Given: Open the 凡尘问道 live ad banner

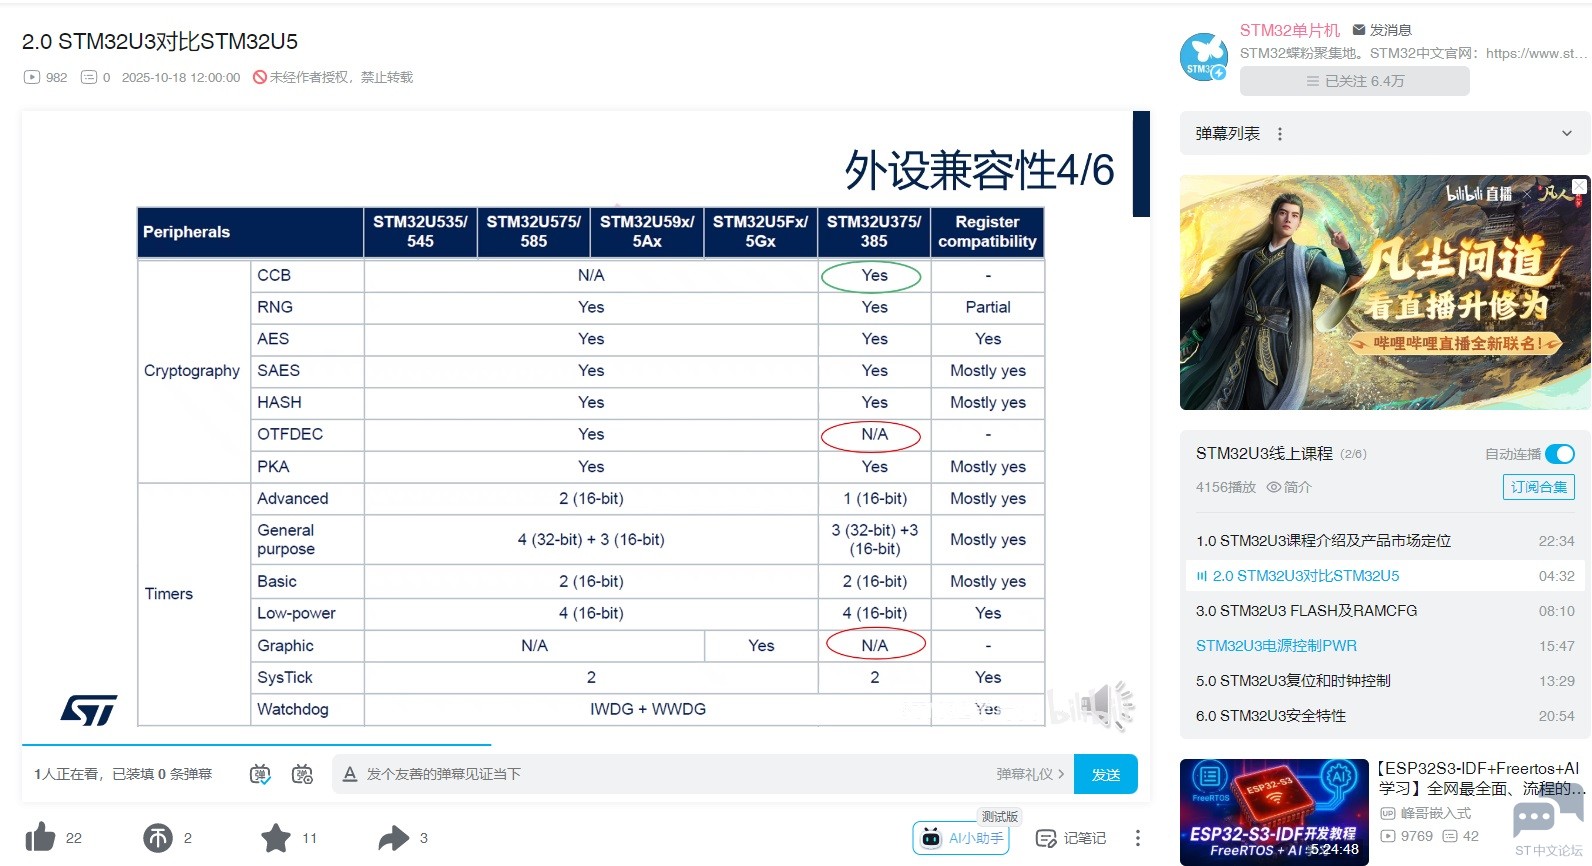Looking at the screenshot, I should (1385, 292).
